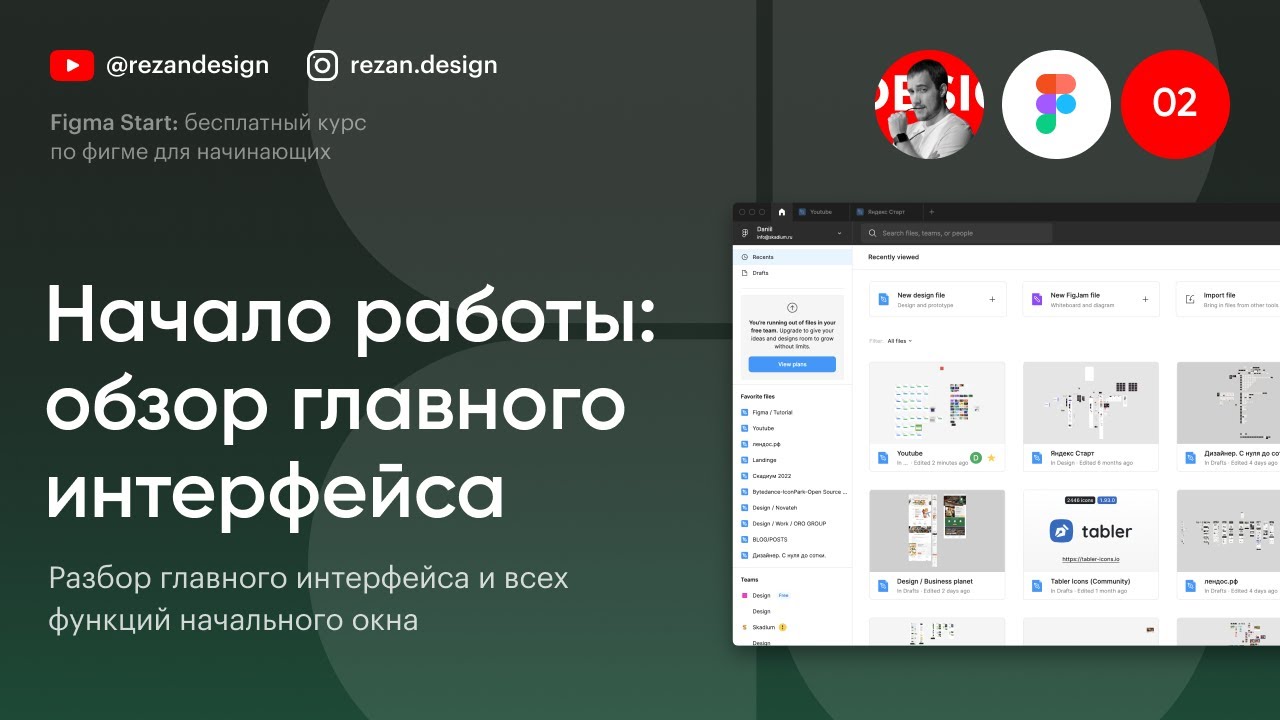The image size is (1280, 720).
Task: Click the YouTube logo icon beside @rezandesign
Action: pos(72,66)
